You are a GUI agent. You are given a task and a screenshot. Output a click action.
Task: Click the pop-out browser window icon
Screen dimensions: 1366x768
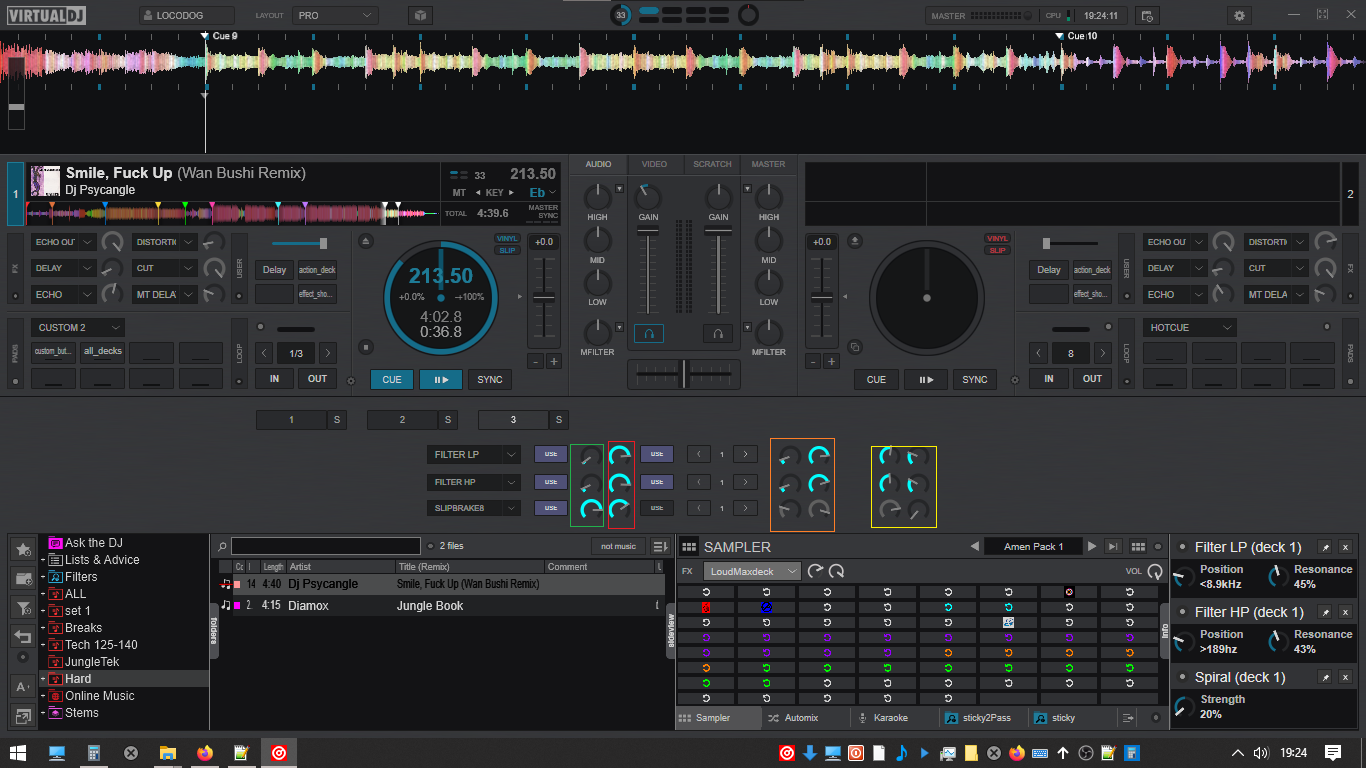(22, 715)
